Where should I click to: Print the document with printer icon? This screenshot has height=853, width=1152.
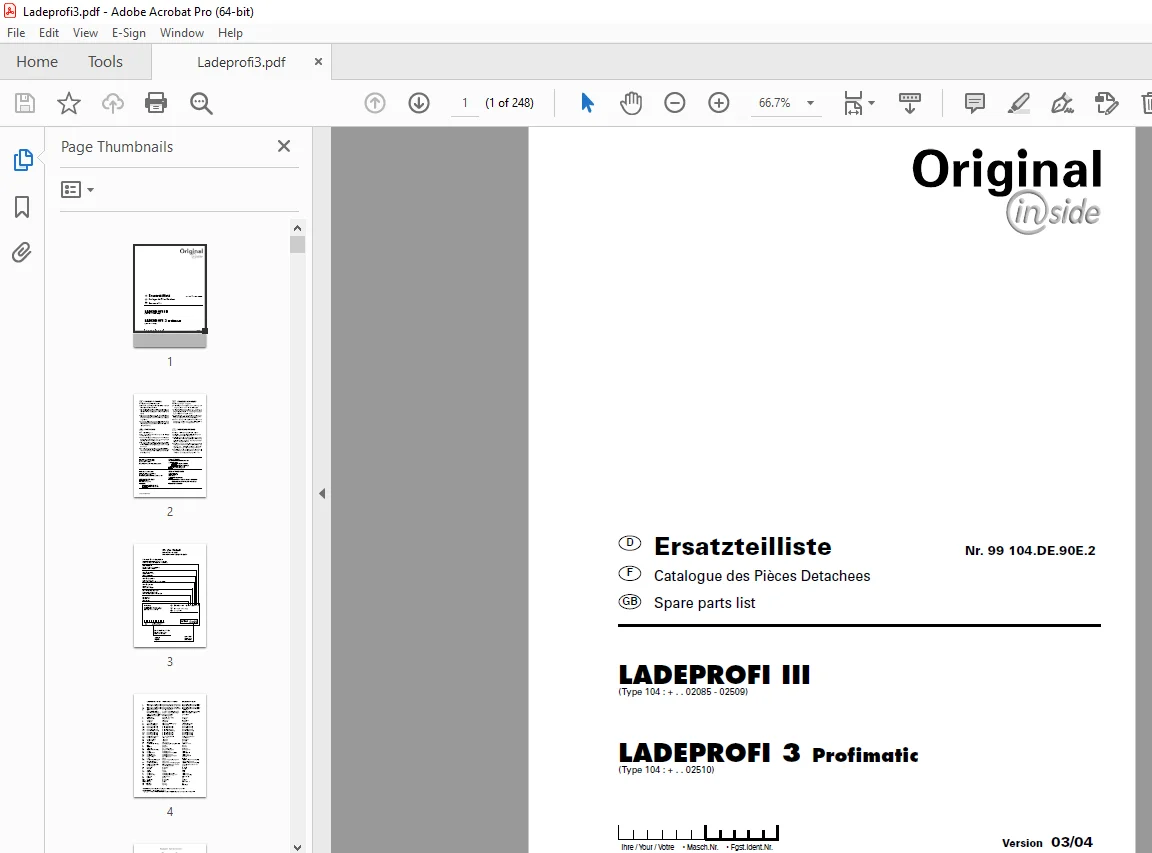point(156,103)
